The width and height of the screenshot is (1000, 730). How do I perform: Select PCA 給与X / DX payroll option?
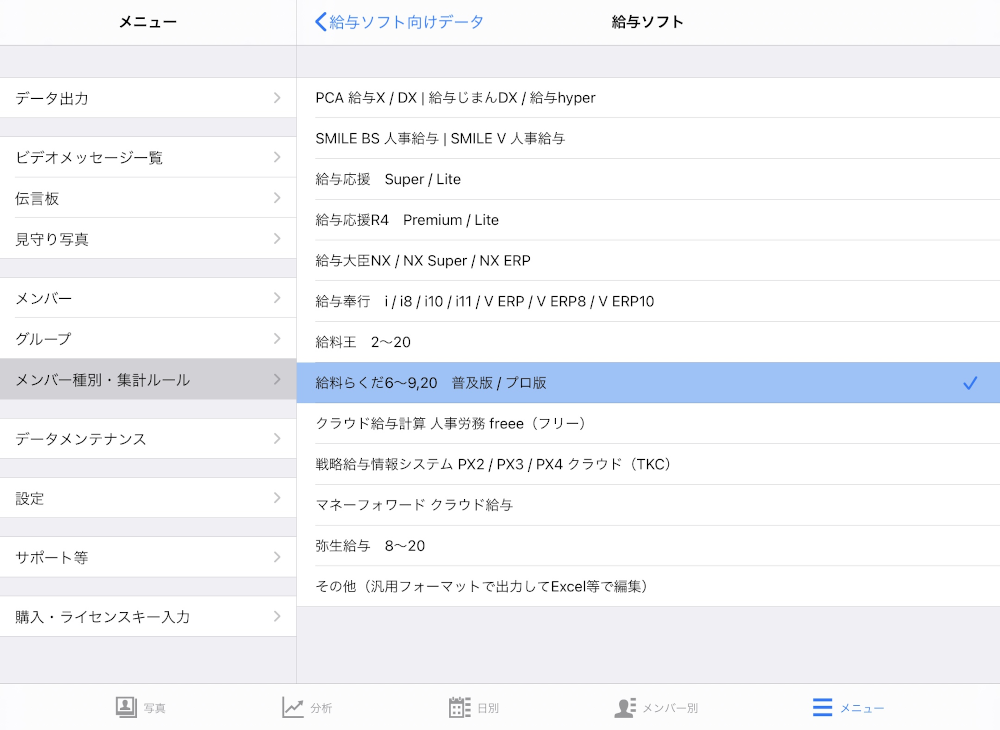coord(648,98)
